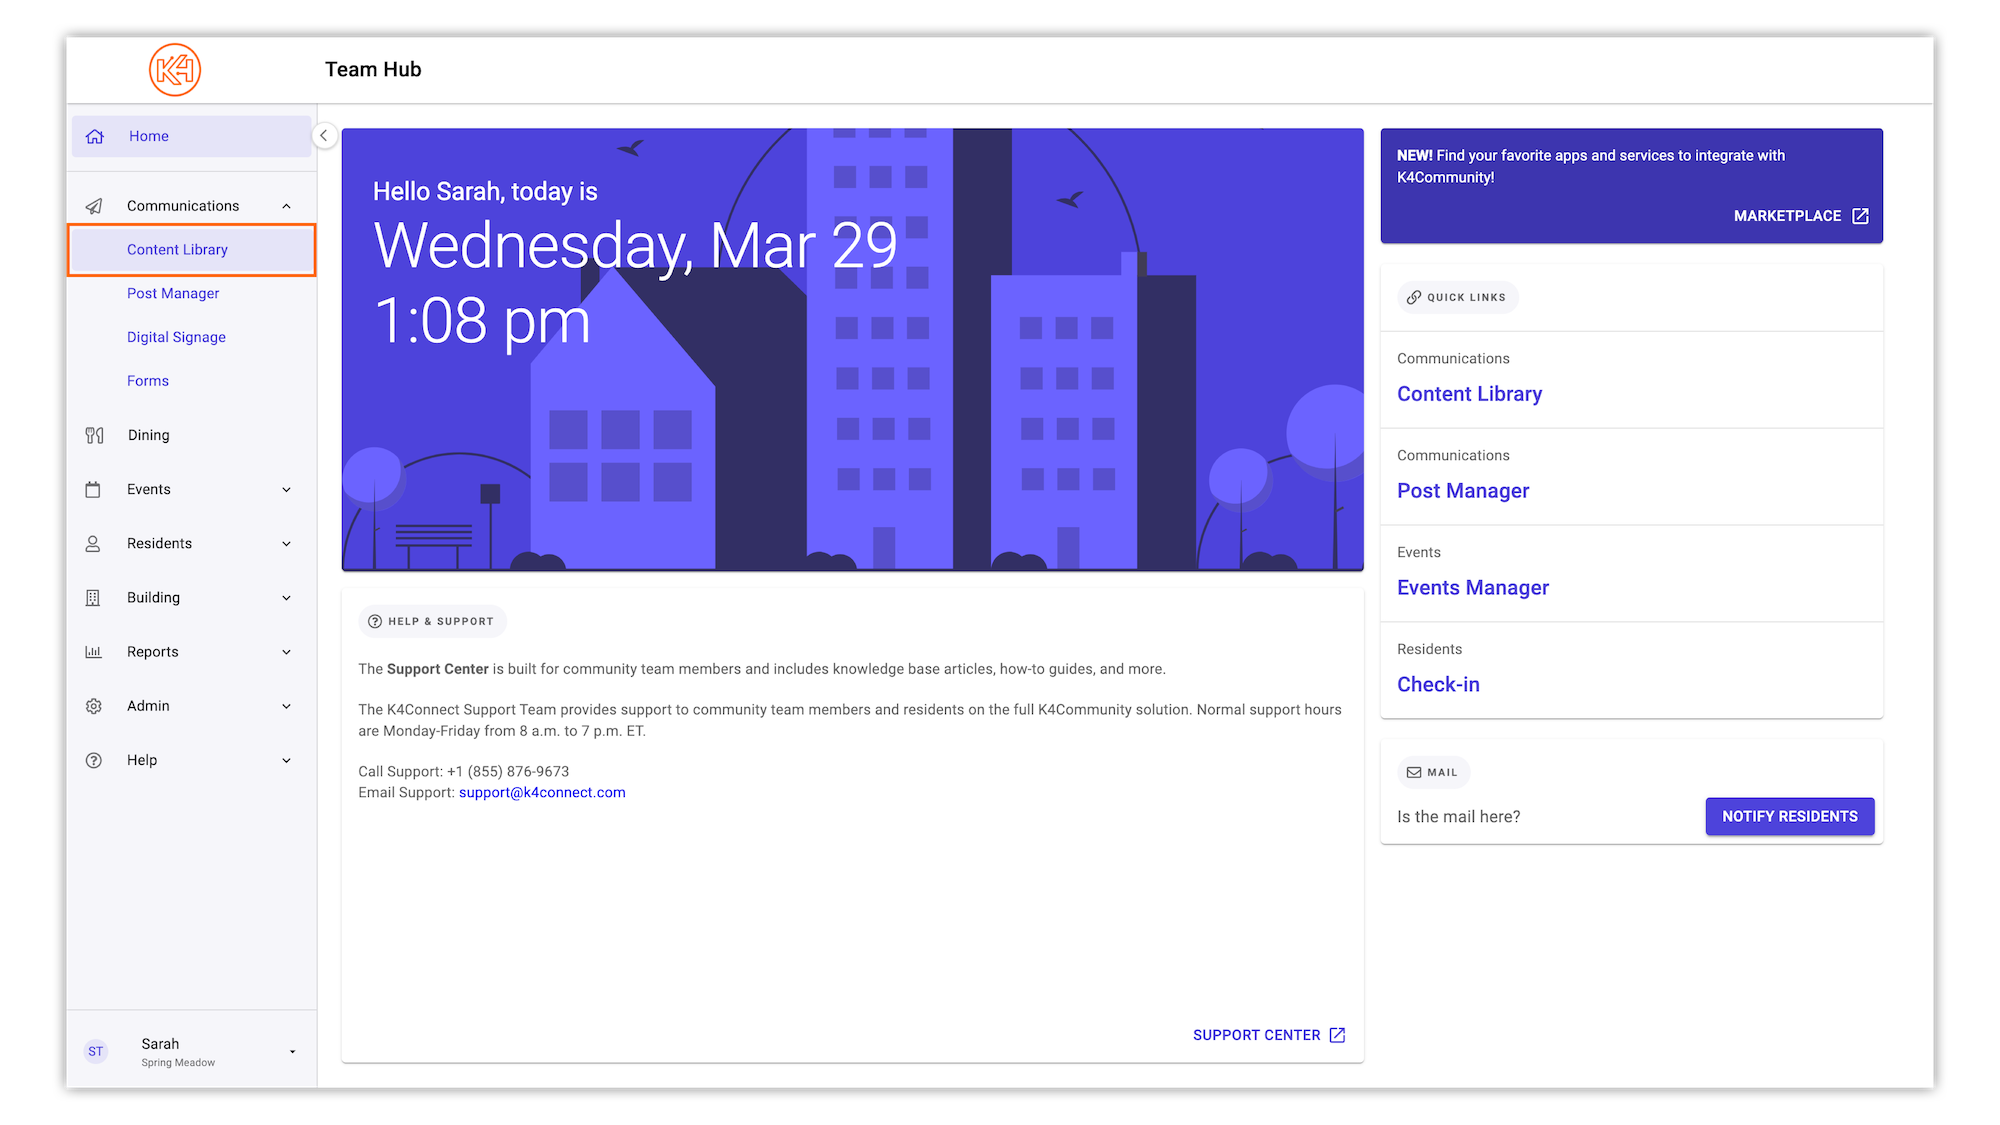Click the Team Hub page title
Viewport: 2000px width, 1125px height.
[x=373, y=69]
